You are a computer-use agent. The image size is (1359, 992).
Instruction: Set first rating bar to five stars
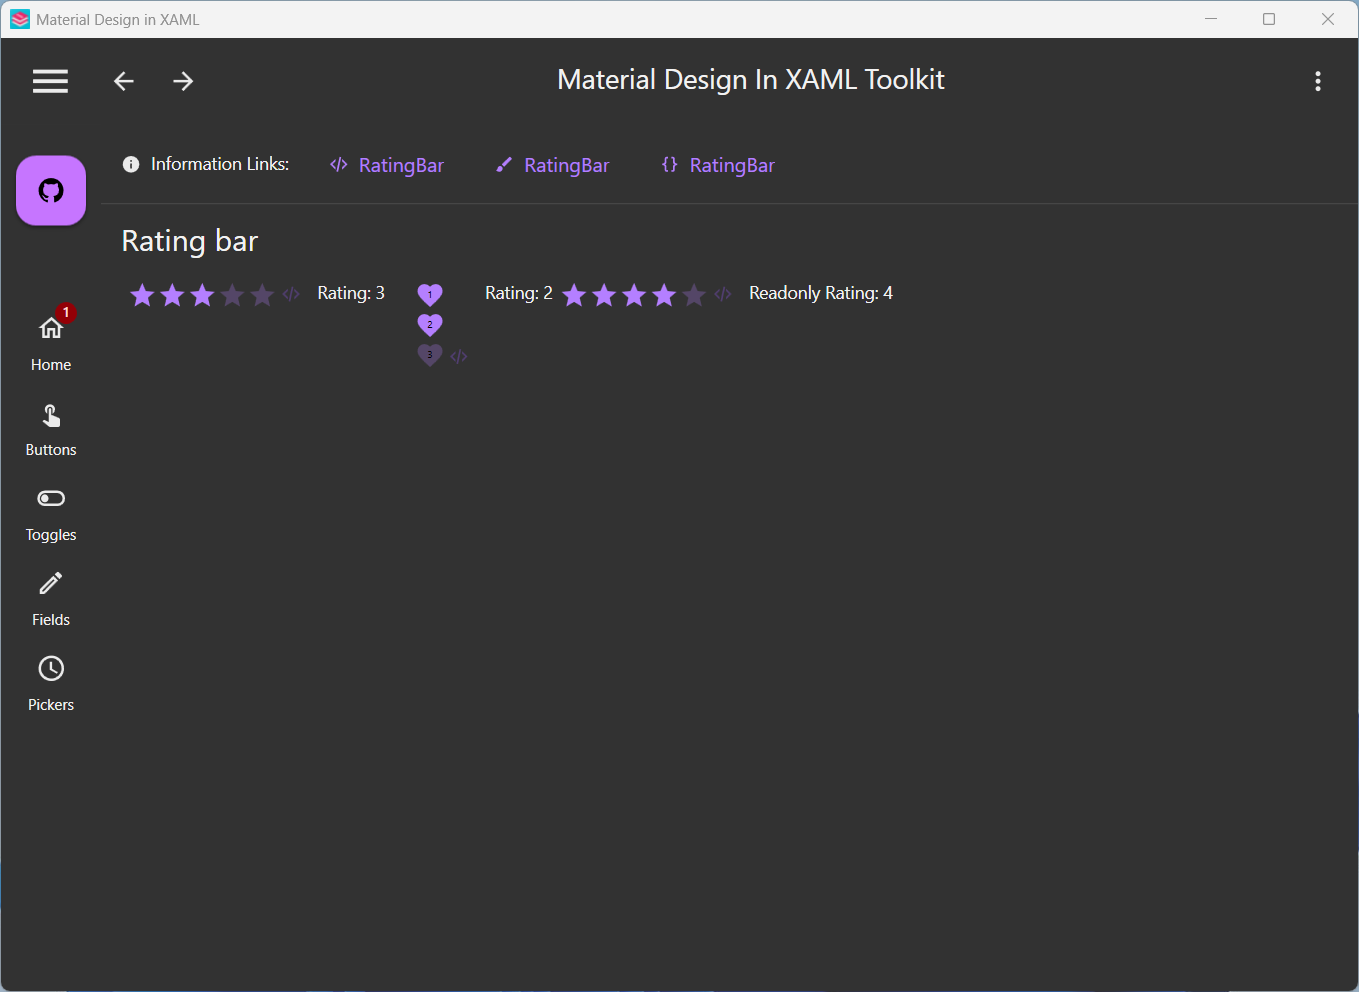pyautogui.click(x=262, y=294)
